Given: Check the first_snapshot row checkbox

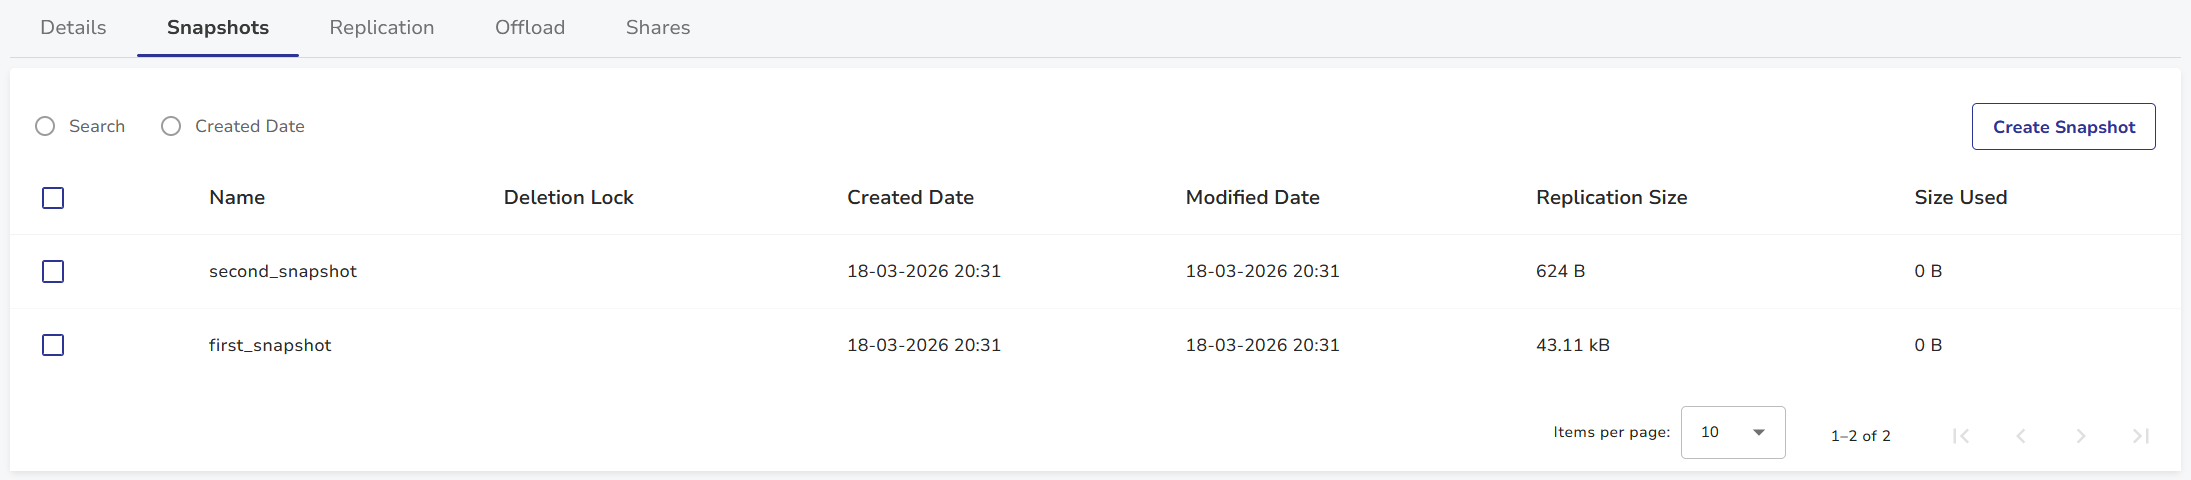Looking at the screenshot, I should (53, 345).
